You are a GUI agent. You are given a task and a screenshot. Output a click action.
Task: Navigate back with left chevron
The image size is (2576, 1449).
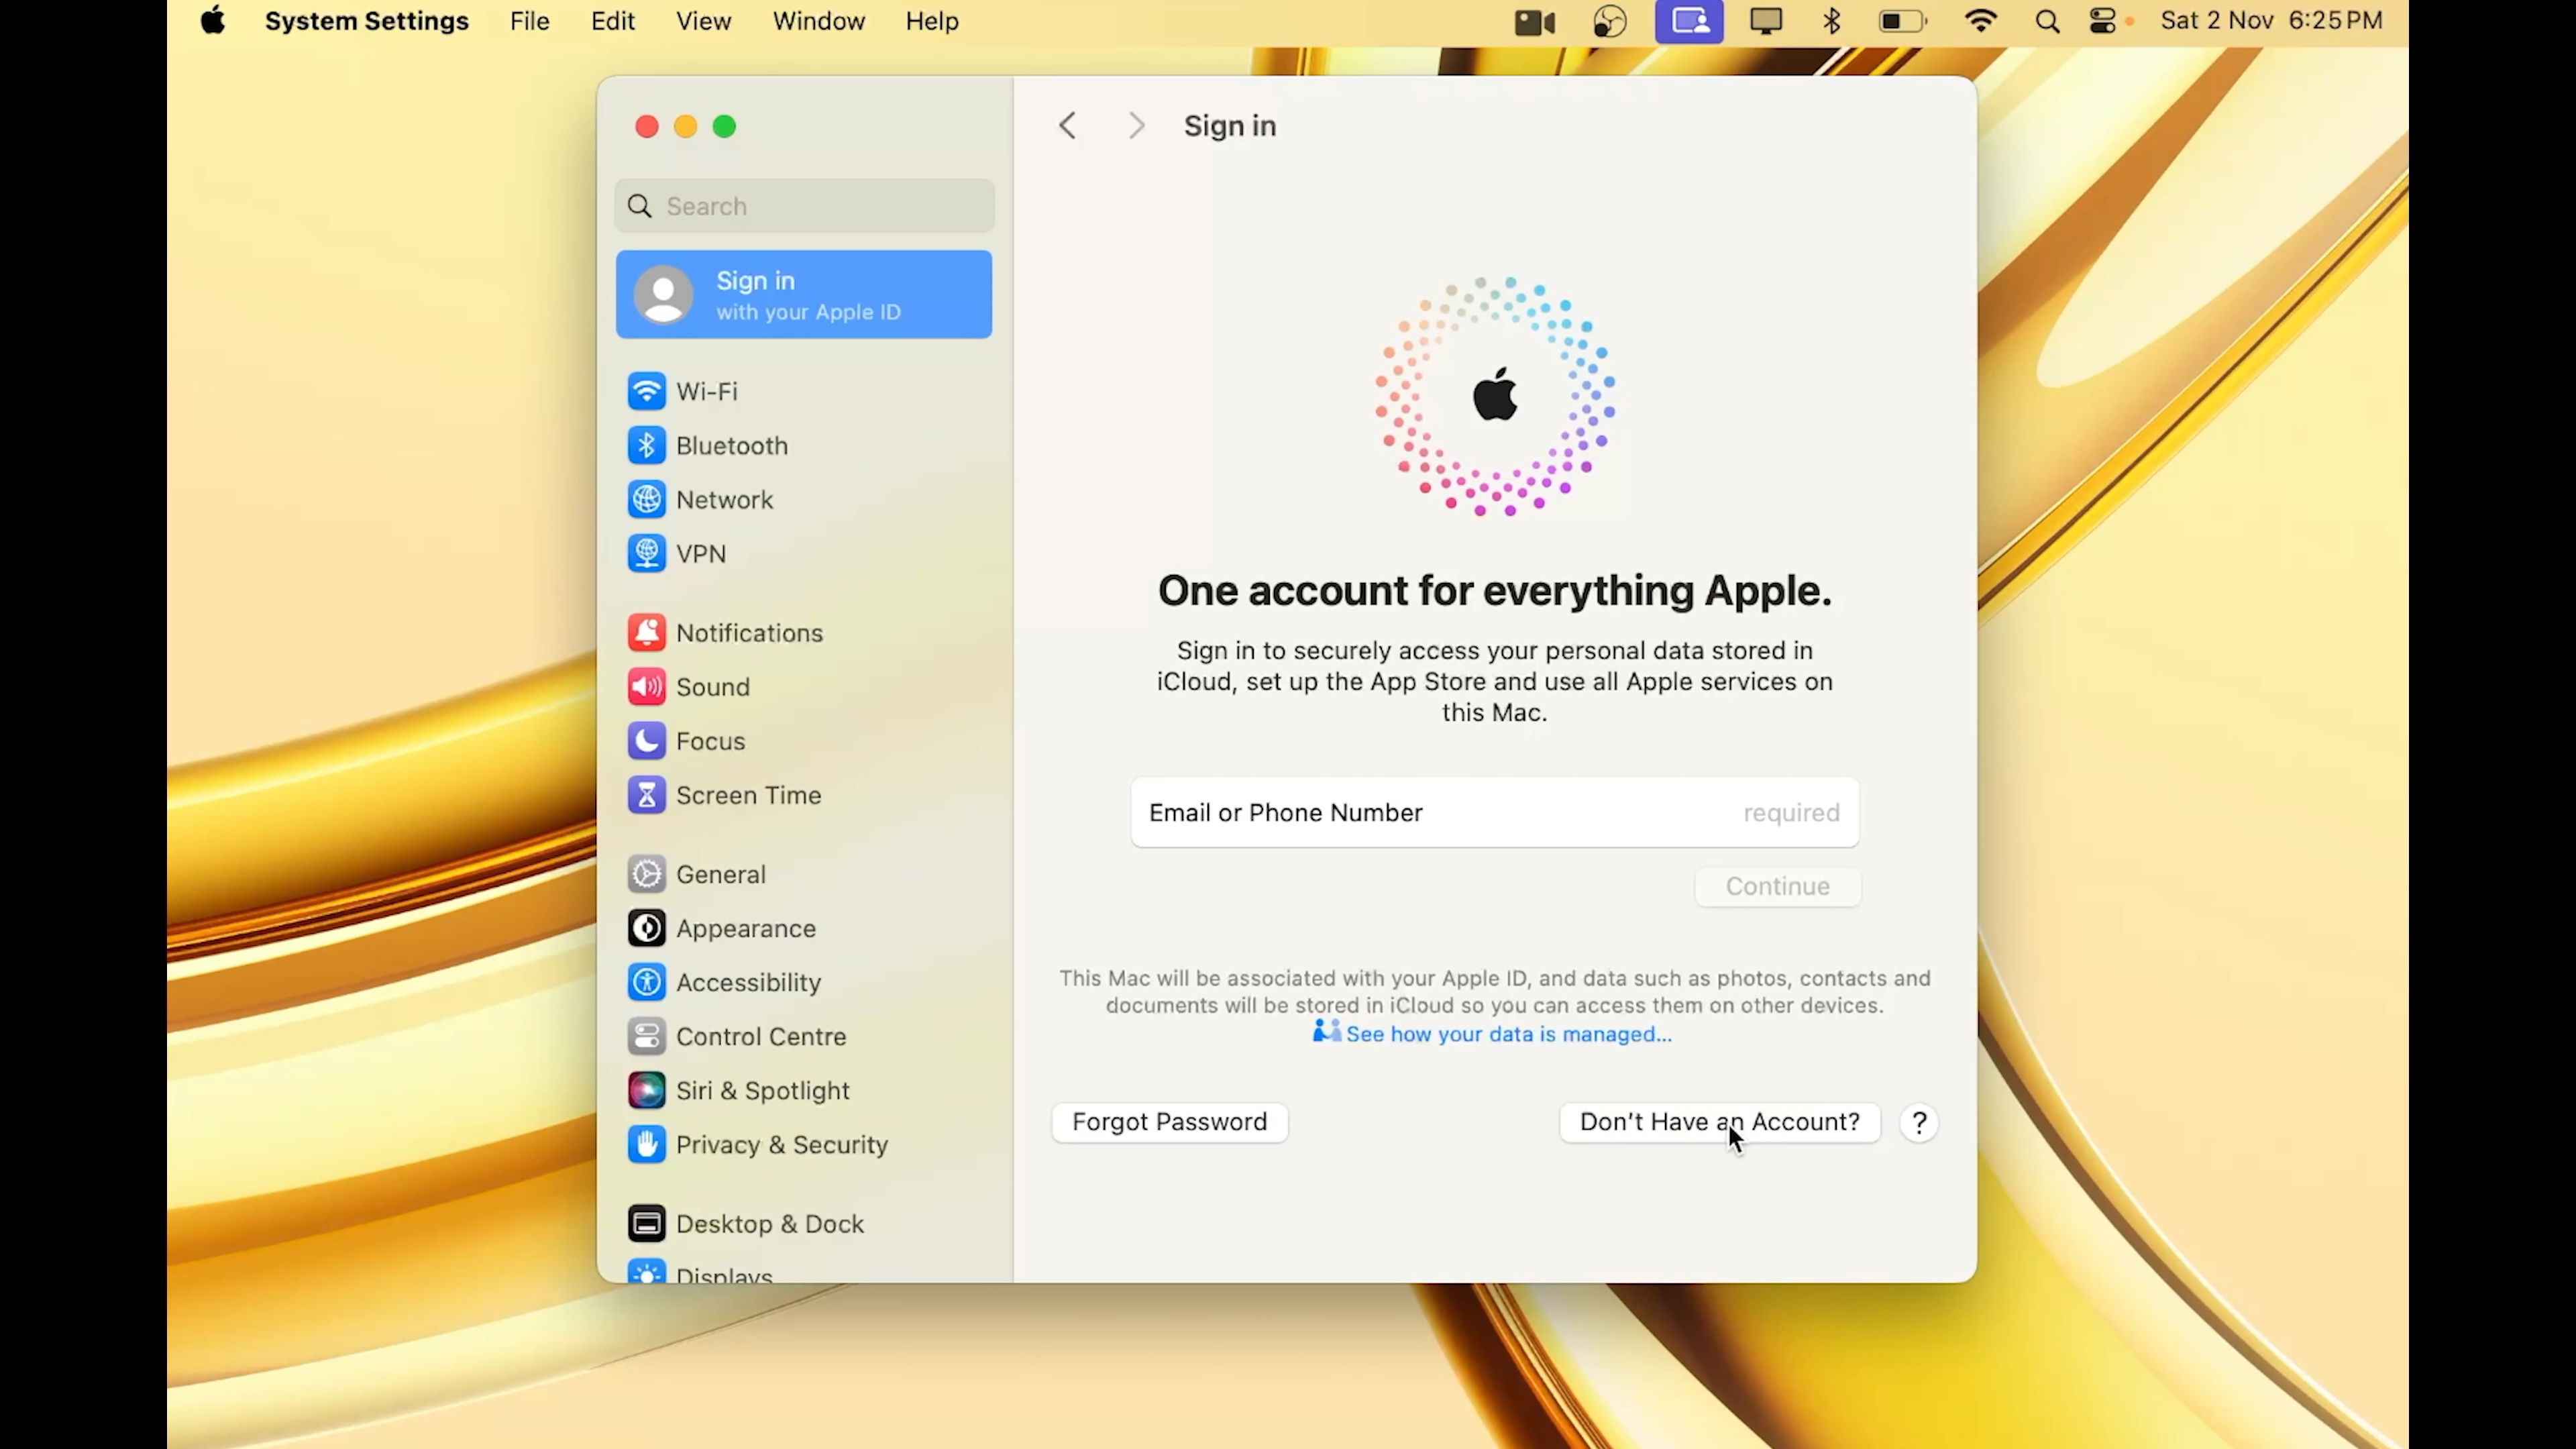coord(1067,126)
